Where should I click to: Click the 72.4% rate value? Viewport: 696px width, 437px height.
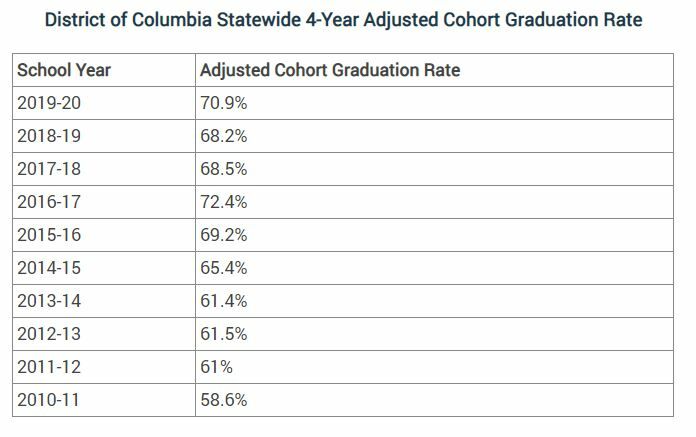point(224,203)
